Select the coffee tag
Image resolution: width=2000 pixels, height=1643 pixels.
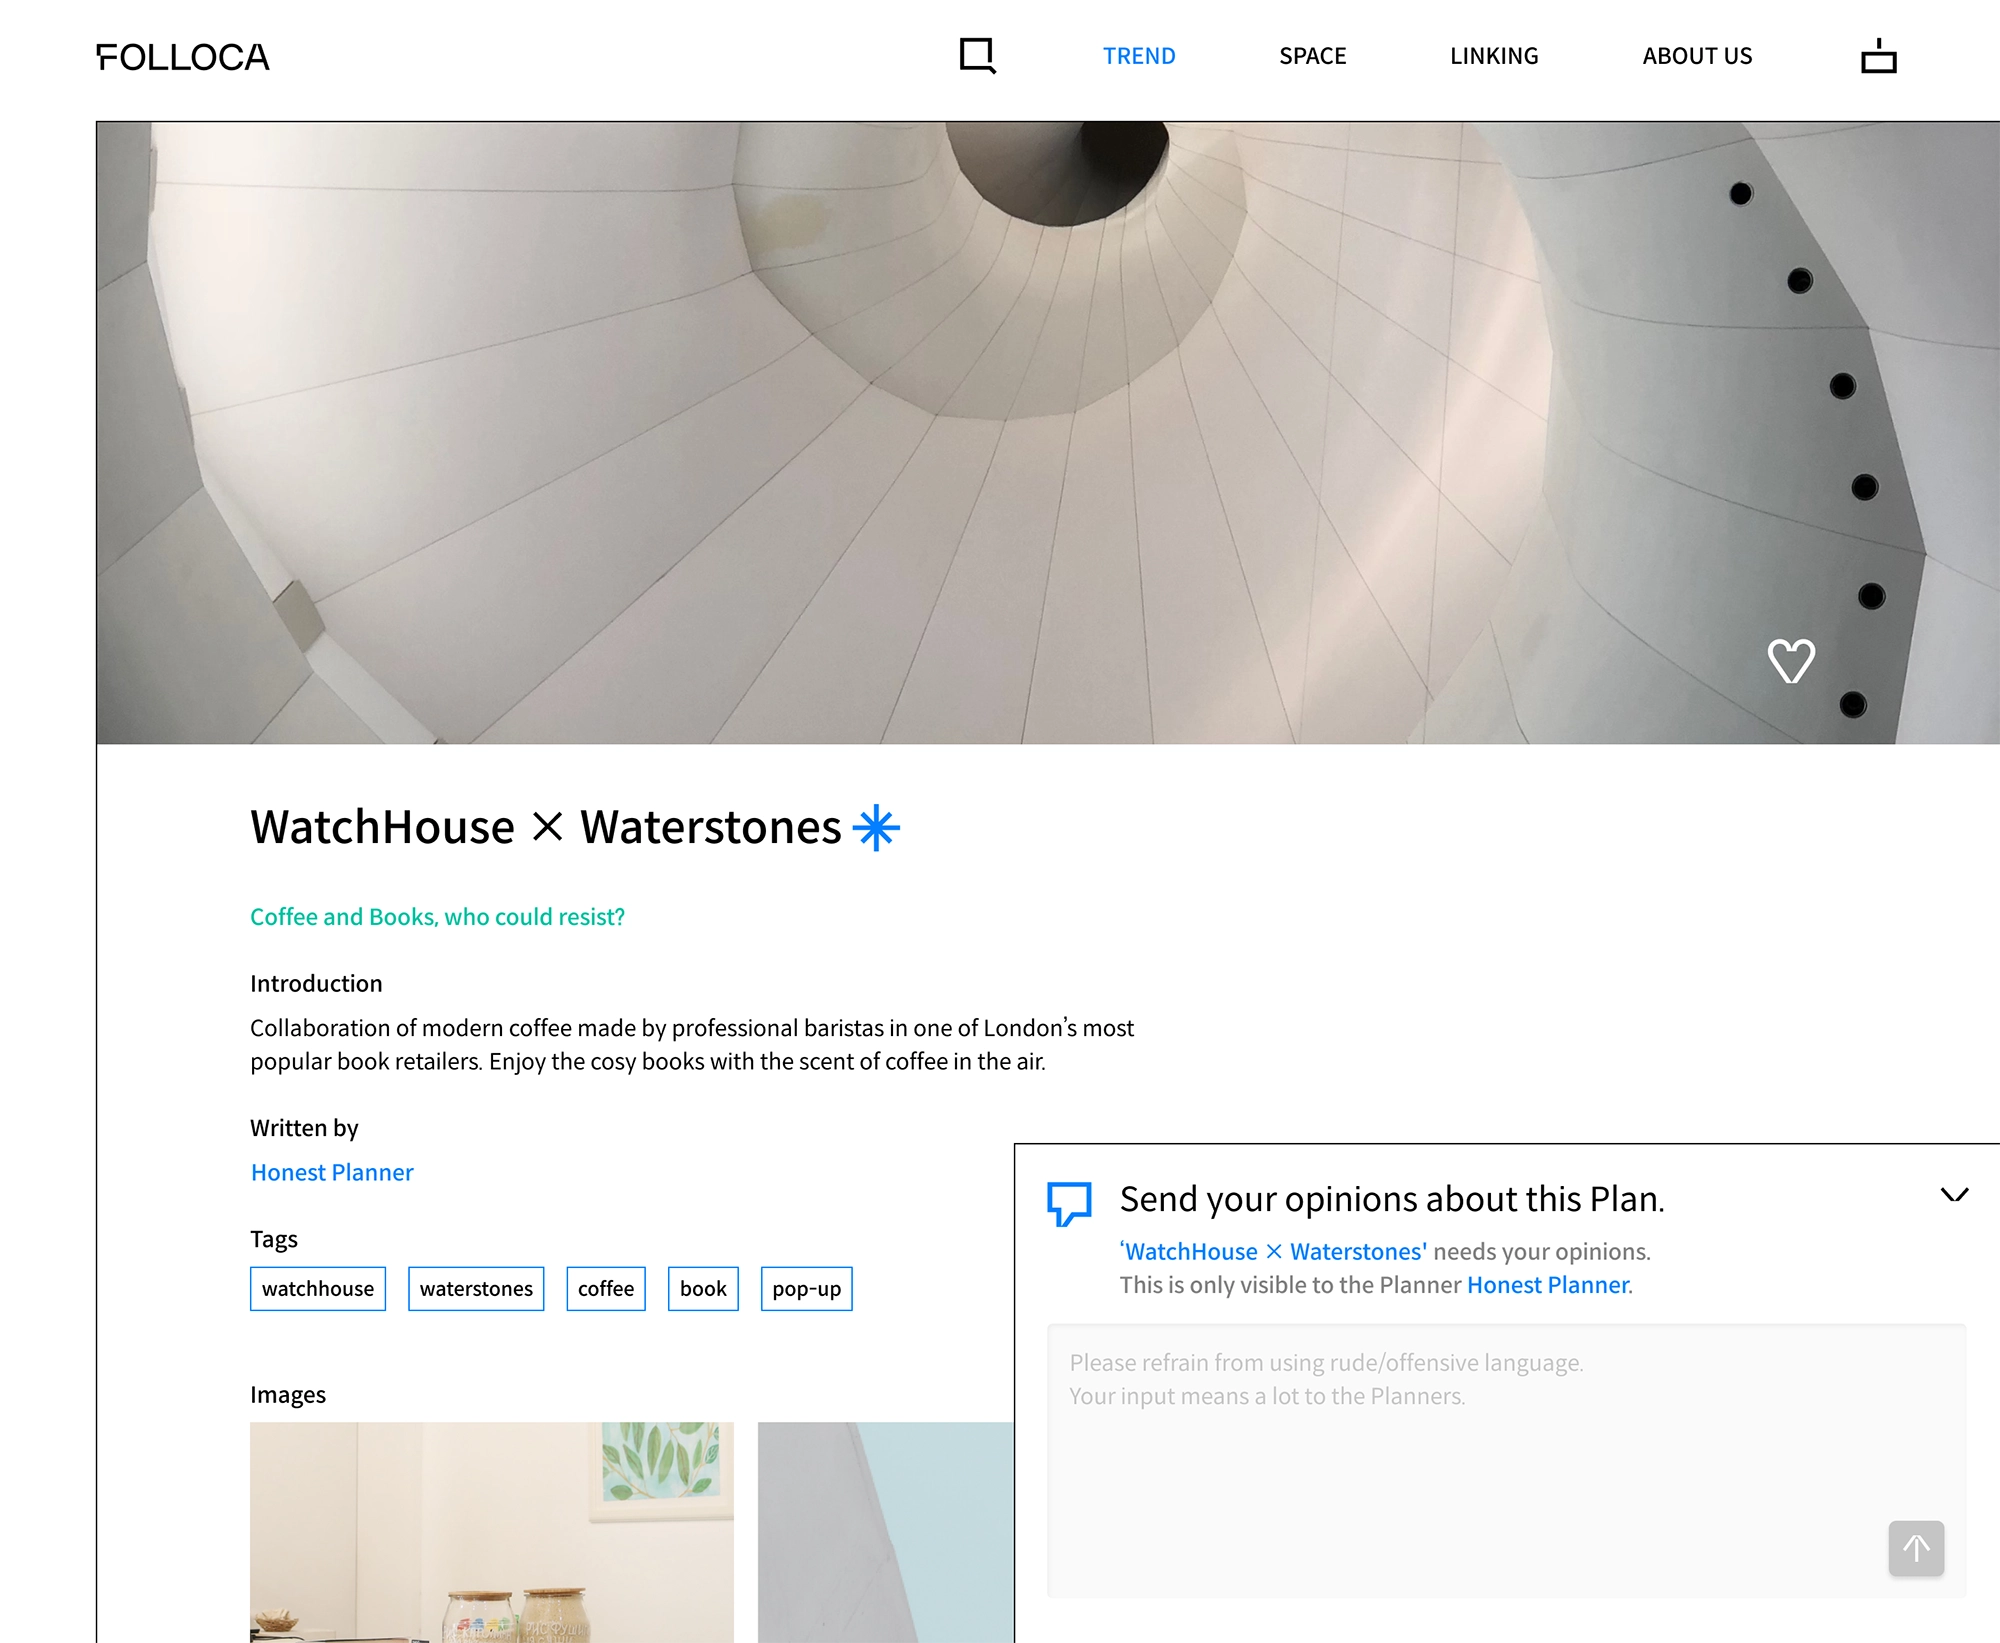coord(606,1288)
